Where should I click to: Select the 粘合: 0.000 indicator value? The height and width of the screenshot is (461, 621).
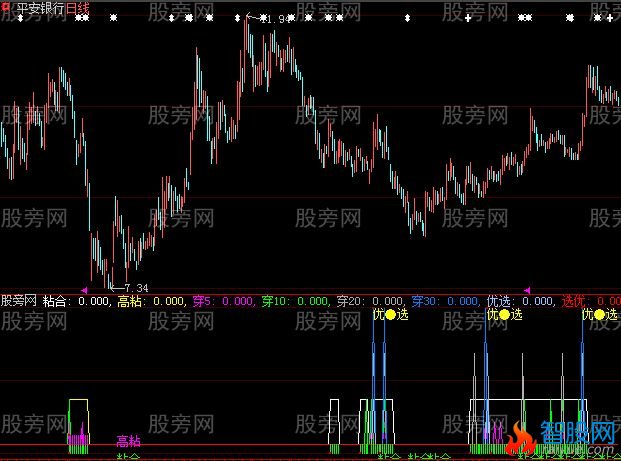point(76,301)
